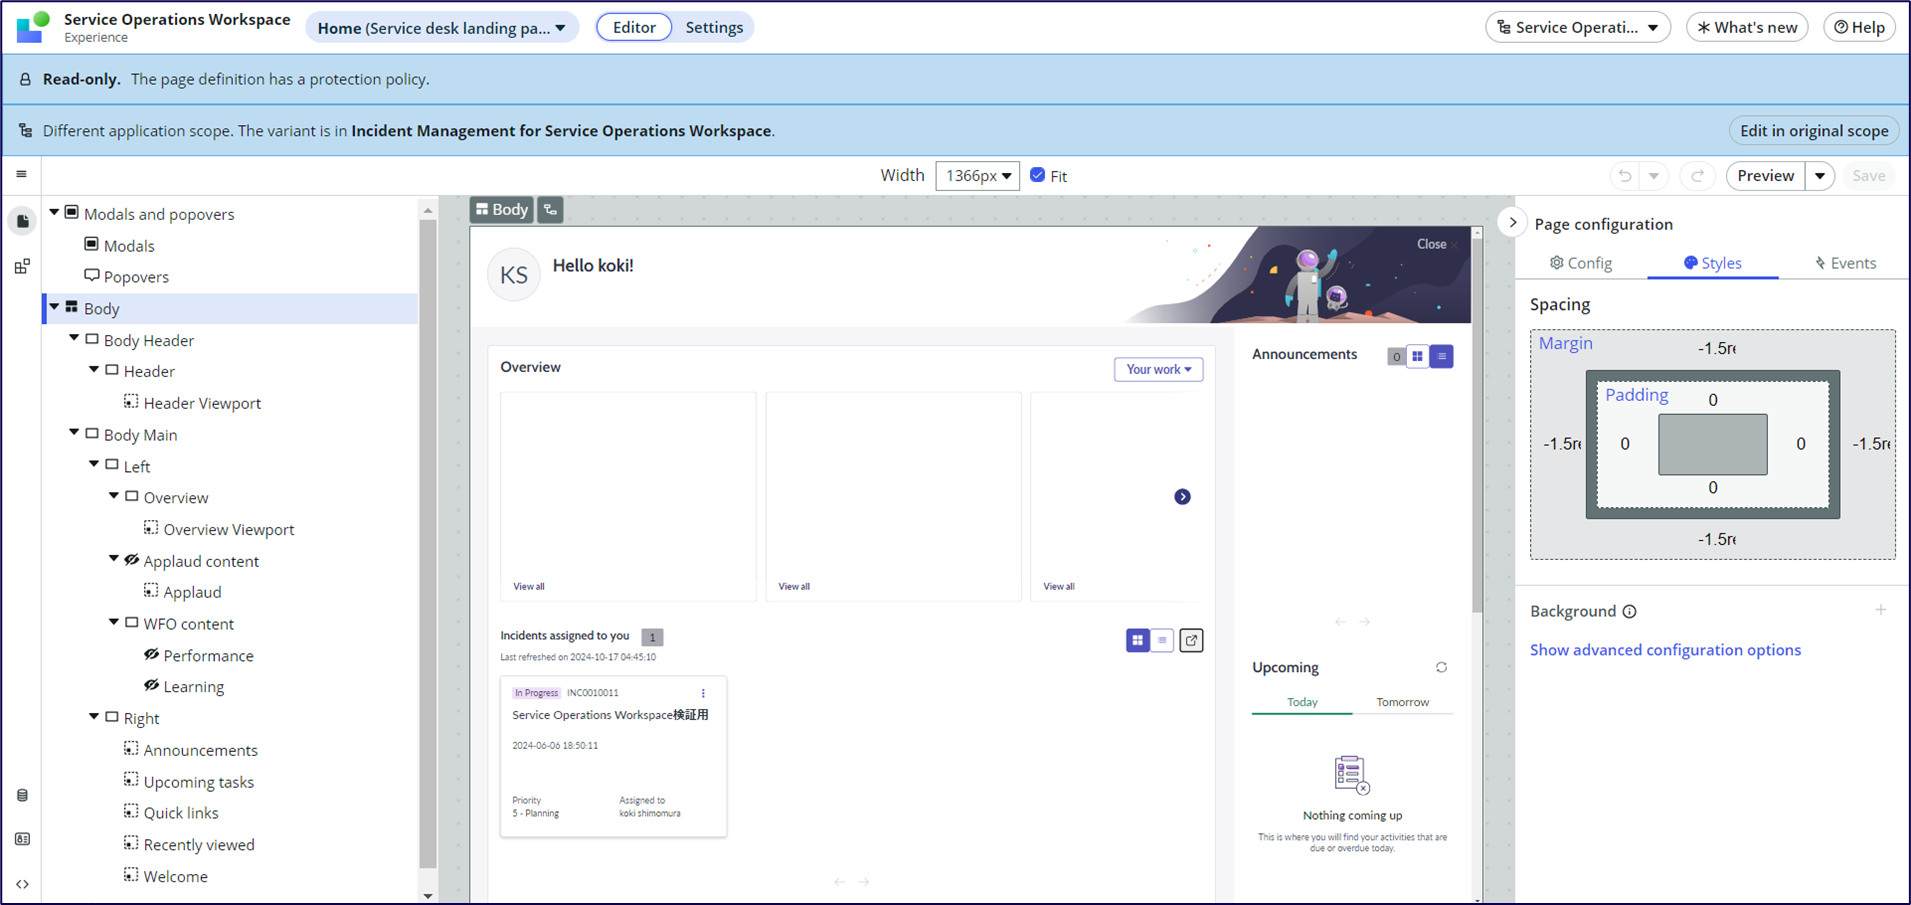Open assigned incidents in new window icon
This screenshot has height=905, width=1911.
[x=1191, y=640]
